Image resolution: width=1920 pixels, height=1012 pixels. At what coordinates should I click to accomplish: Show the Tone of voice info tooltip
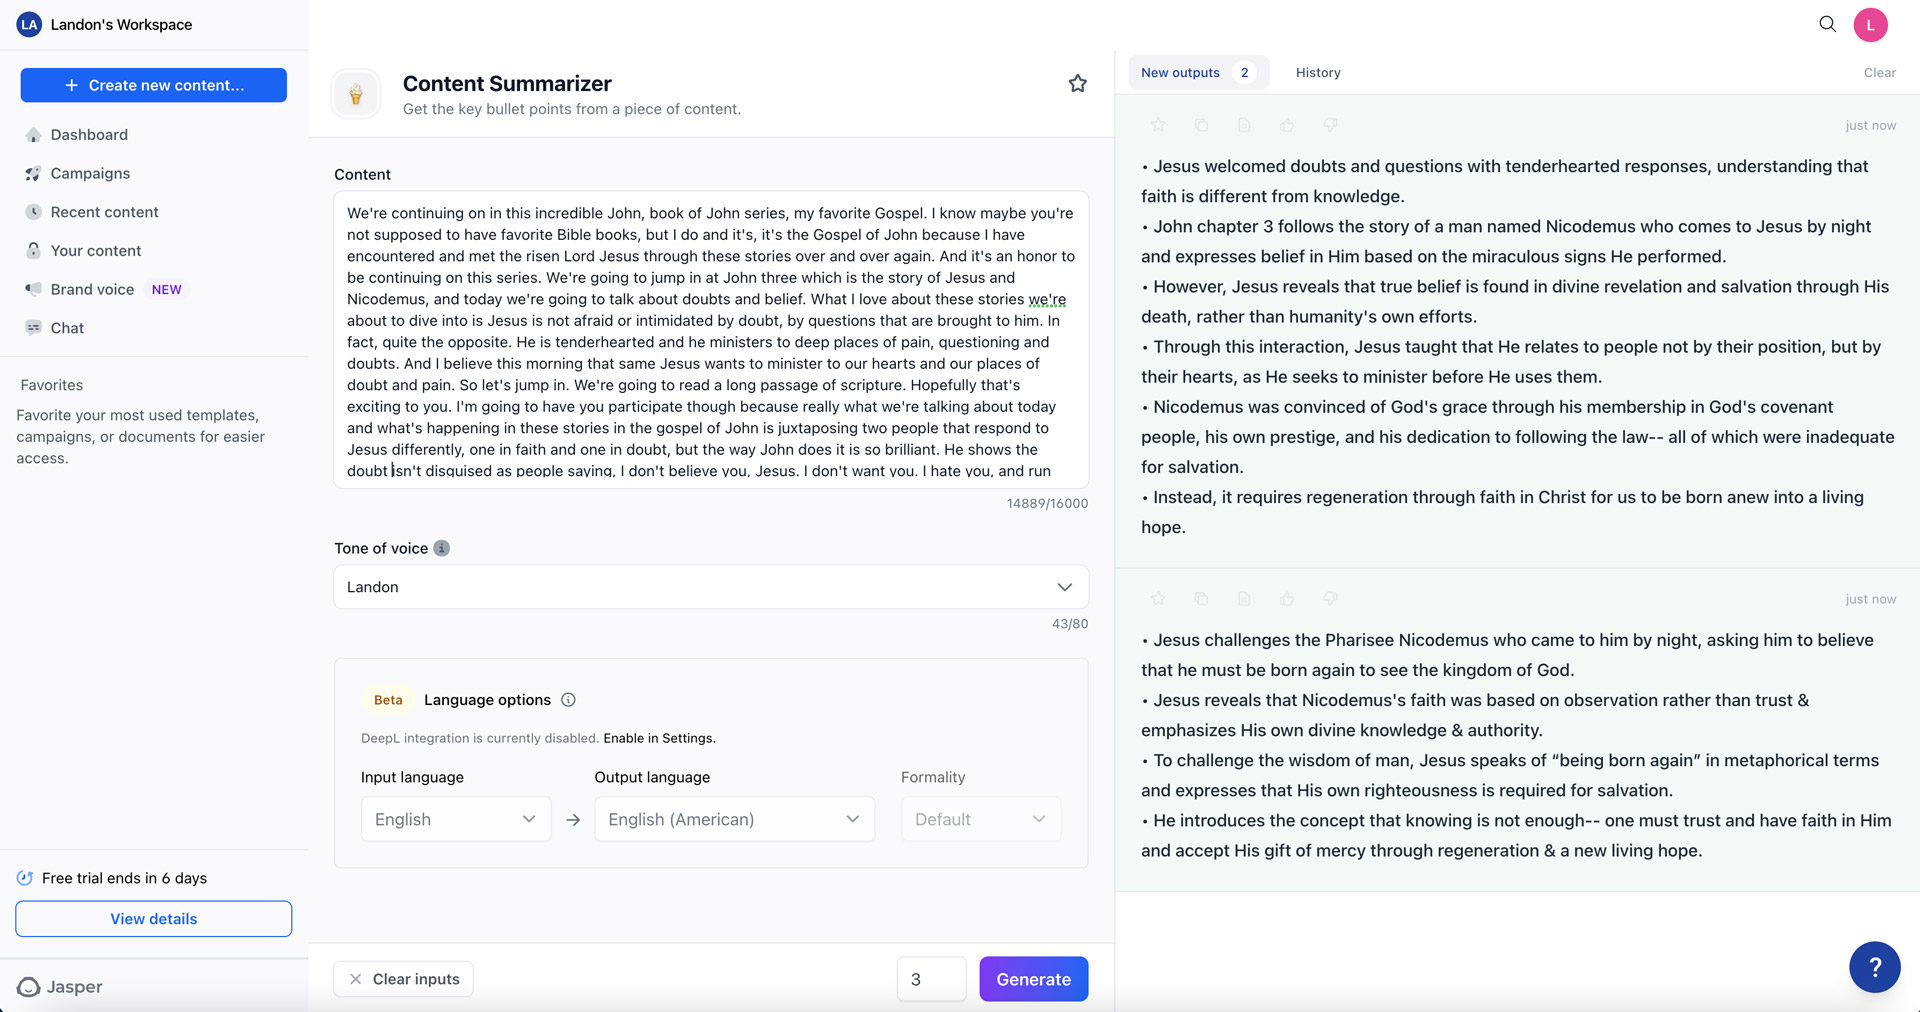pos(442,548)
